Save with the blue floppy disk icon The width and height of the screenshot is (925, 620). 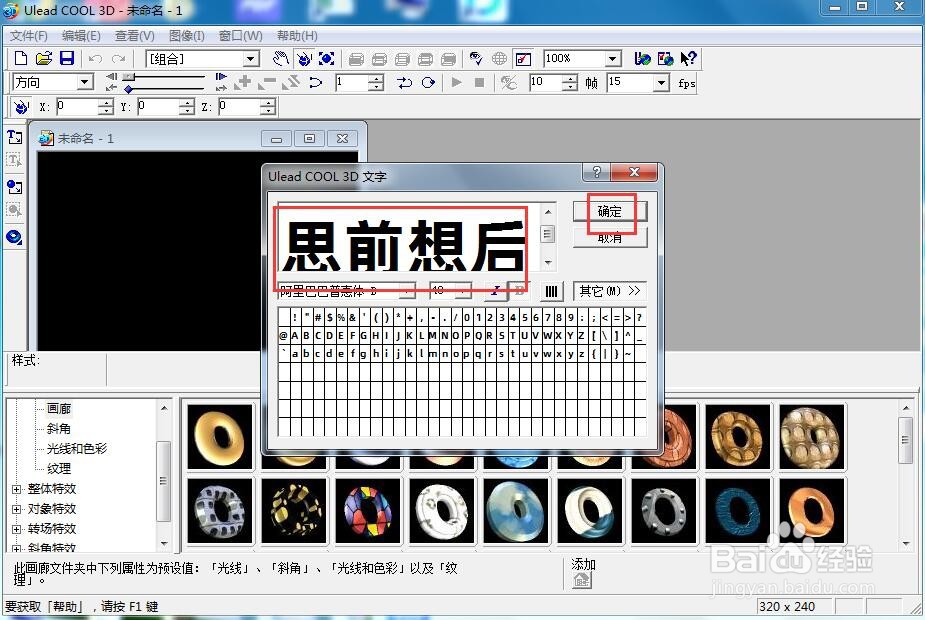[67, 58]
